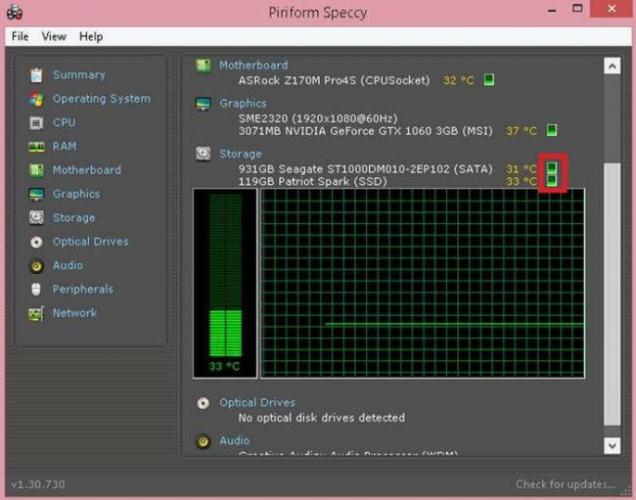The image size is (636, 500).
Task: Click the Peripherals mouse icon
Action: coord(36,290)
